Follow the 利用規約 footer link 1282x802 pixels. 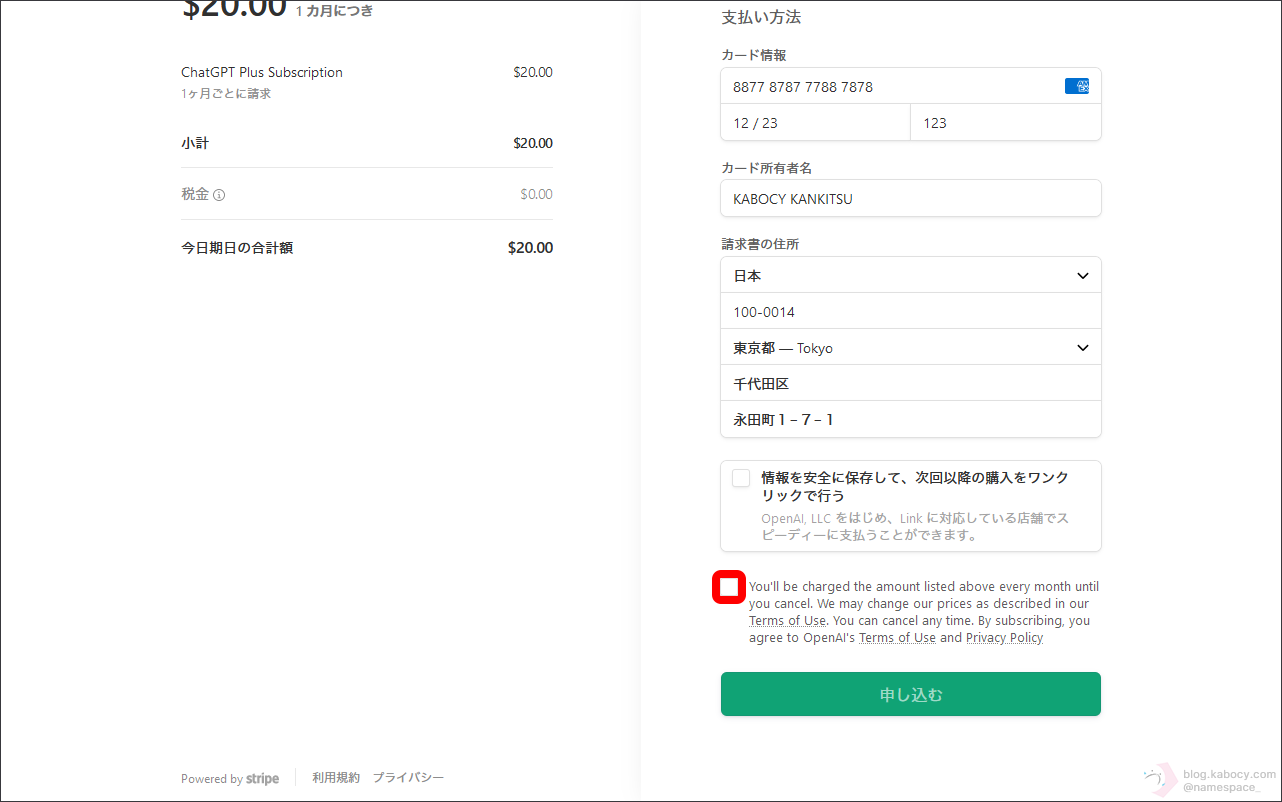335,778
